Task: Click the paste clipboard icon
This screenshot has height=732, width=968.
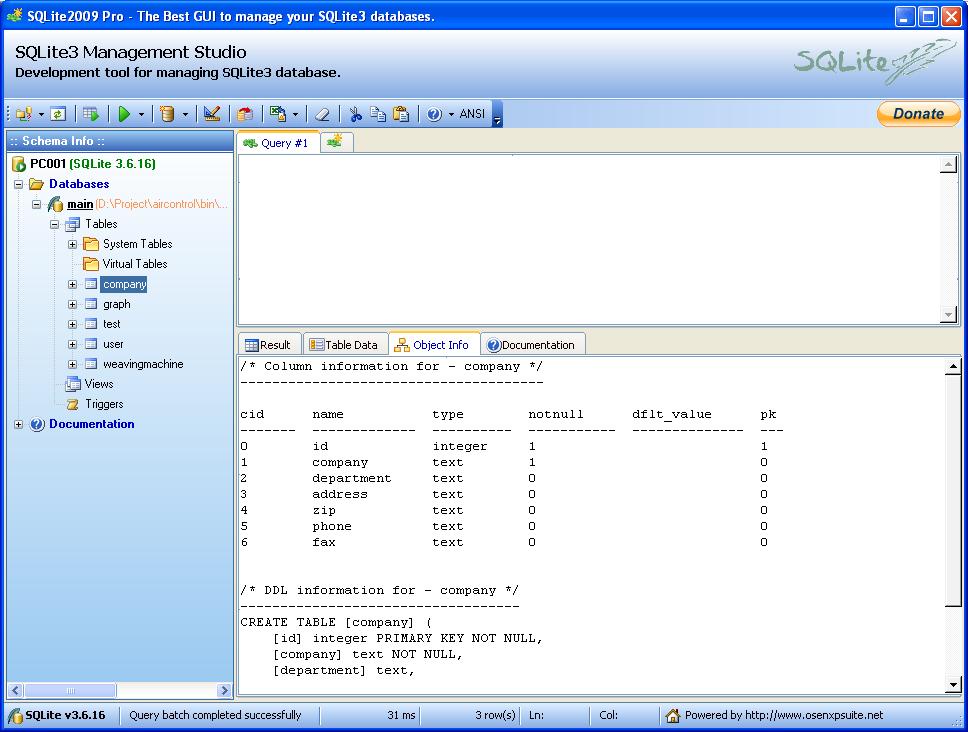Action: (401, 114)
